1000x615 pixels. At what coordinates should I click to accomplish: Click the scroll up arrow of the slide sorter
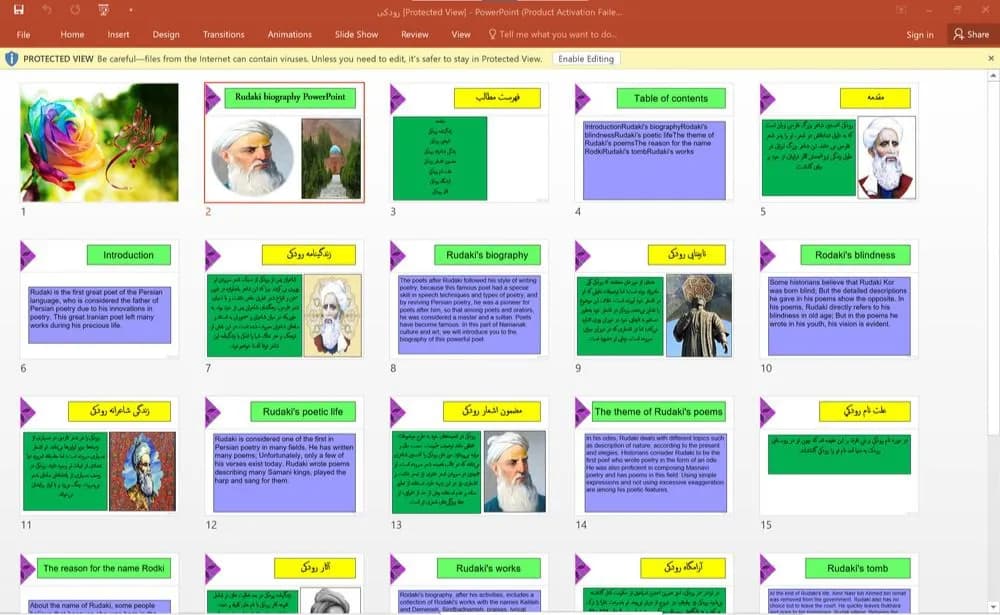993,77
